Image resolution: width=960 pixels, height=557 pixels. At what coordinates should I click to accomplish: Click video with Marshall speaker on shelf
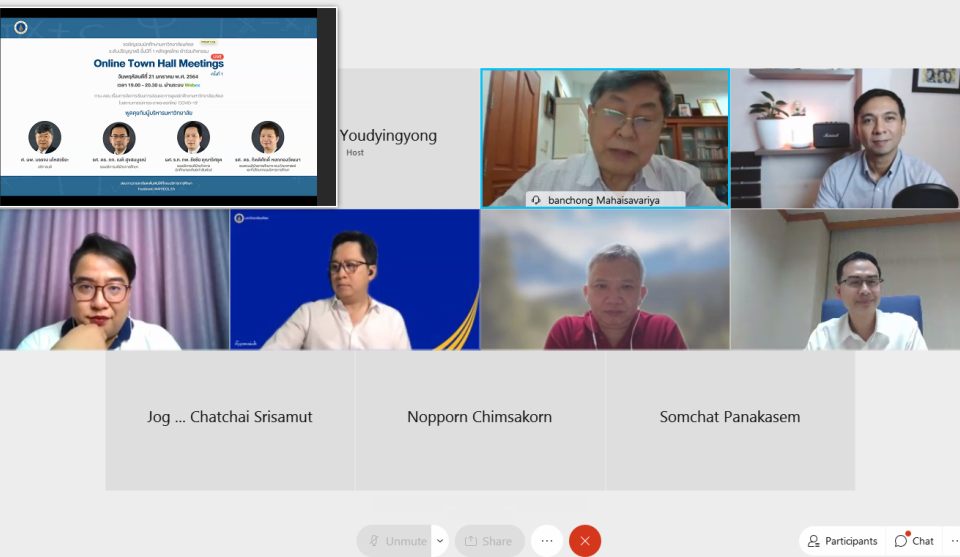coord(844,138)
